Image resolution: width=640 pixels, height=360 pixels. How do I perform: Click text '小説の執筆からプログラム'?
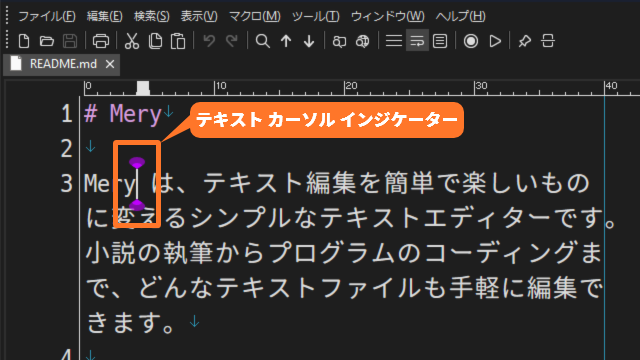click(x=241, y=253)
